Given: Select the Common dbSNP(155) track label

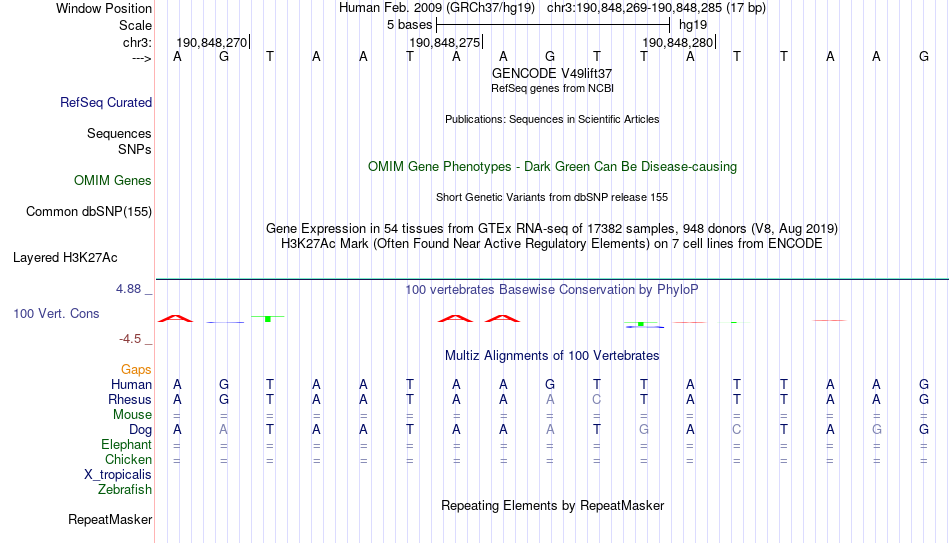Looking at the screenshot, I should pos(88,212).
